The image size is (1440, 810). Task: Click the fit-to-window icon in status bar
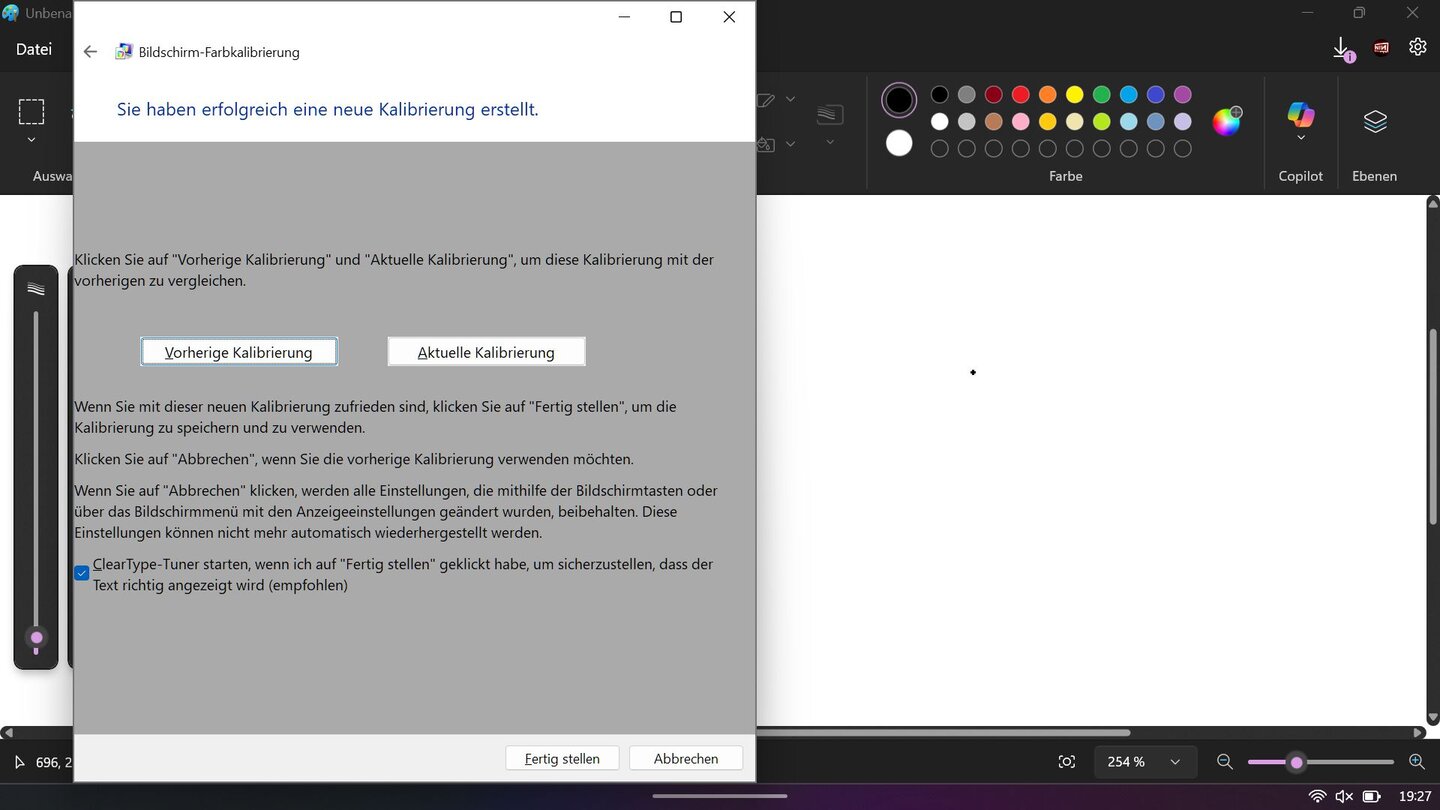point(1067,762)
